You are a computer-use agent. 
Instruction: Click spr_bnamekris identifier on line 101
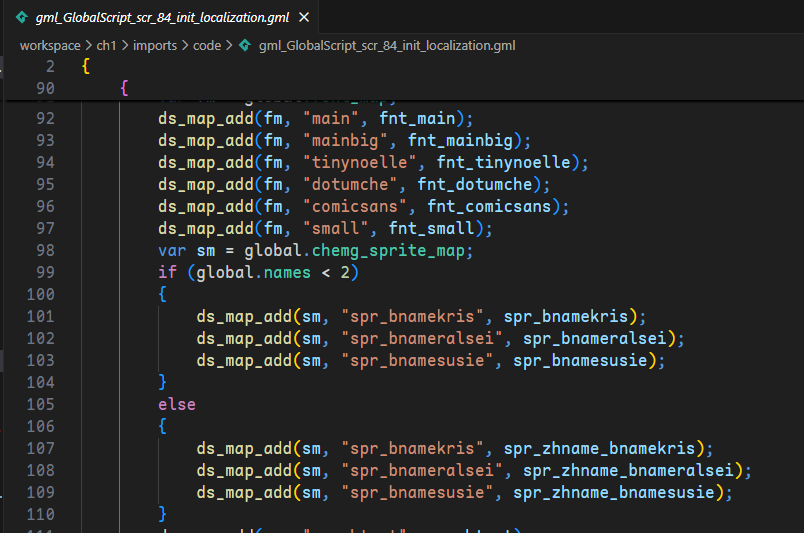coord(566,317)
